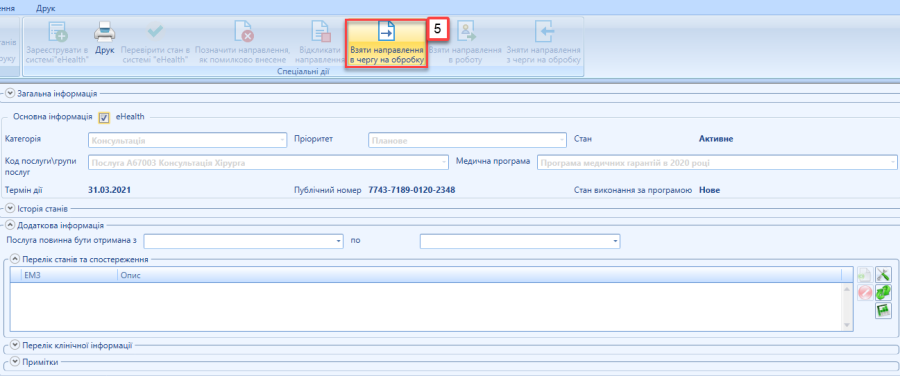The height and width of the screenshot is (376, 900).
Task: Open the 'по' end date dropdown
Action: [x=616, y=241]
